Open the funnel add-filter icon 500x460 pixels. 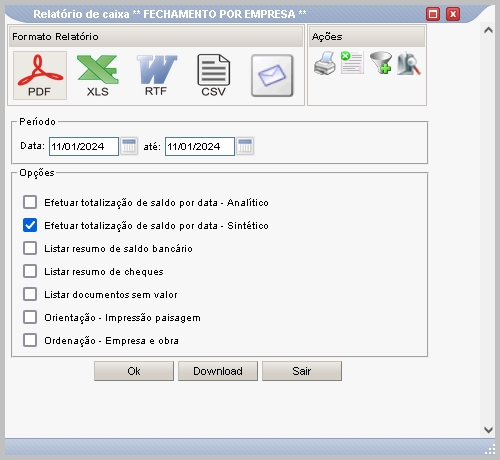tap(381, 62)
